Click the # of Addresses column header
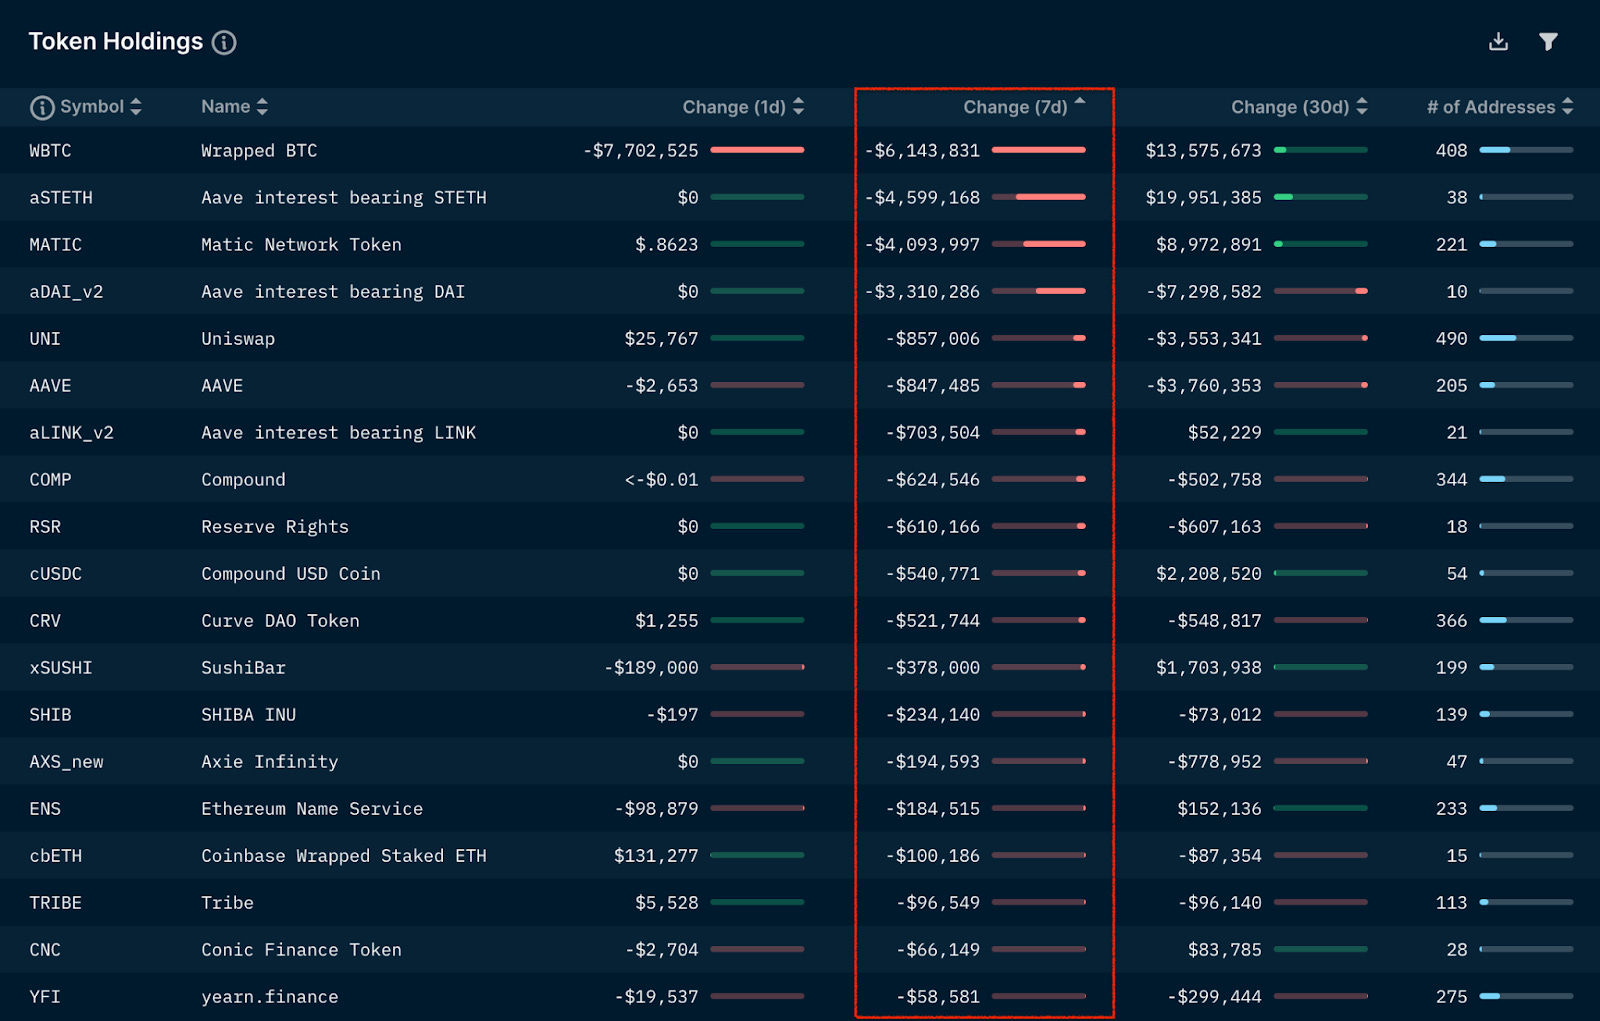This screenshot has width=1600, height=1021. click(x=1491, y=107)
